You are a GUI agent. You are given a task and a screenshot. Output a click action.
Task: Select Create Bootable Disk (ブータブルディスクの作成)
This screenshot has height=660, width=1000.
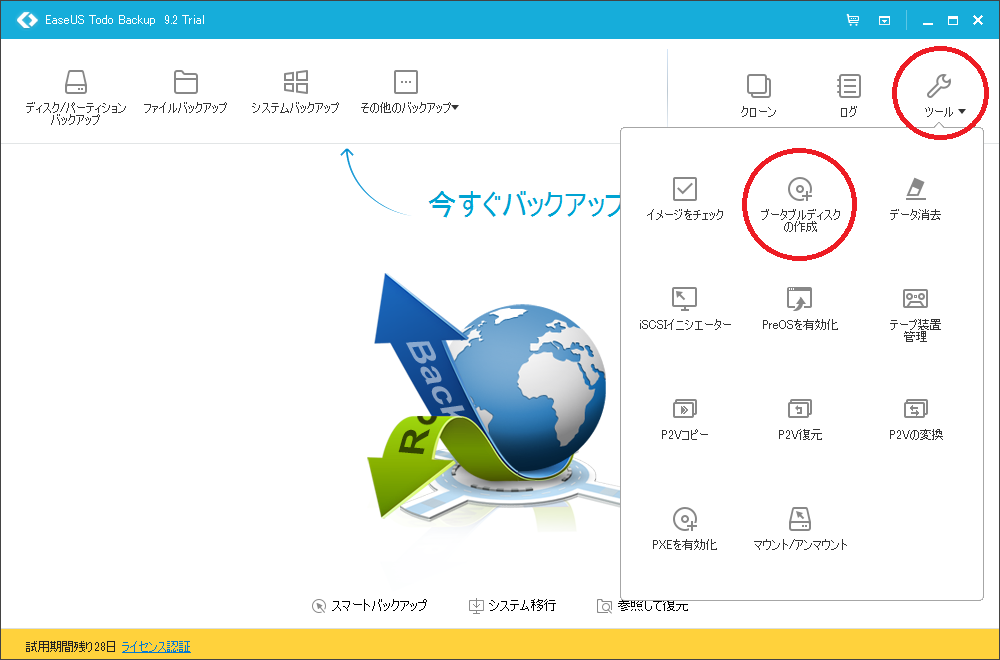(x=800, y=204)
